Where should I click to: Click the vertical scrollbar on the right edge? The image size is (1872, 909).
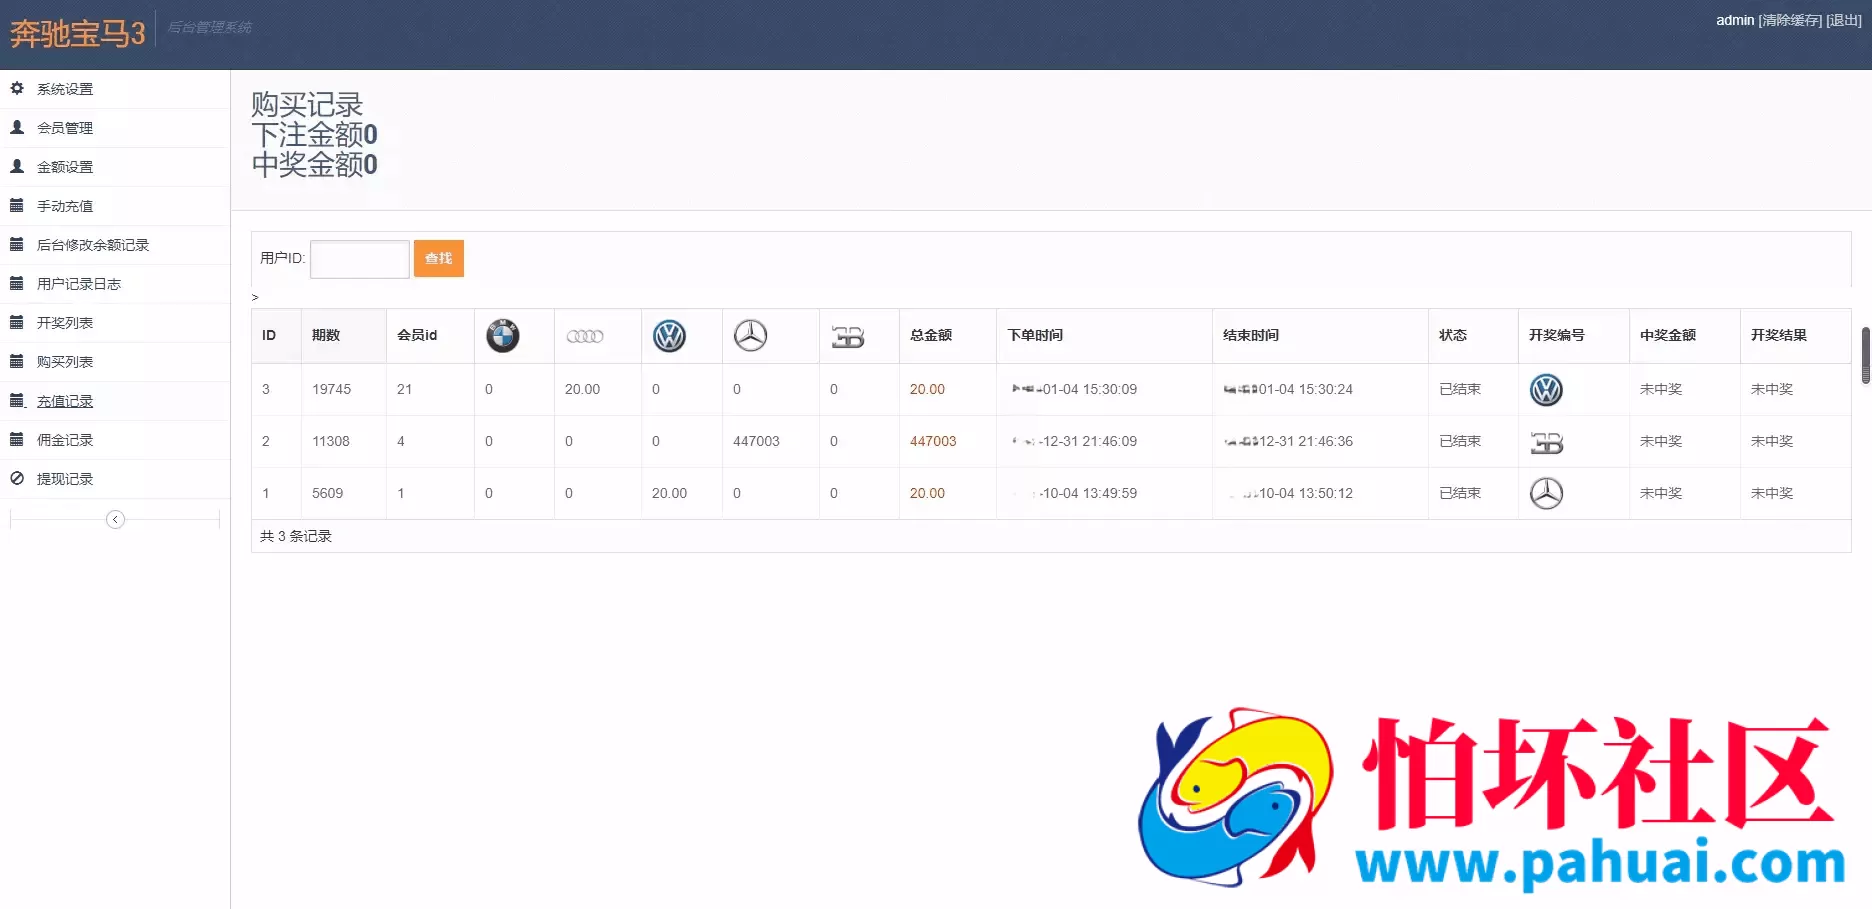point(1866,355)
